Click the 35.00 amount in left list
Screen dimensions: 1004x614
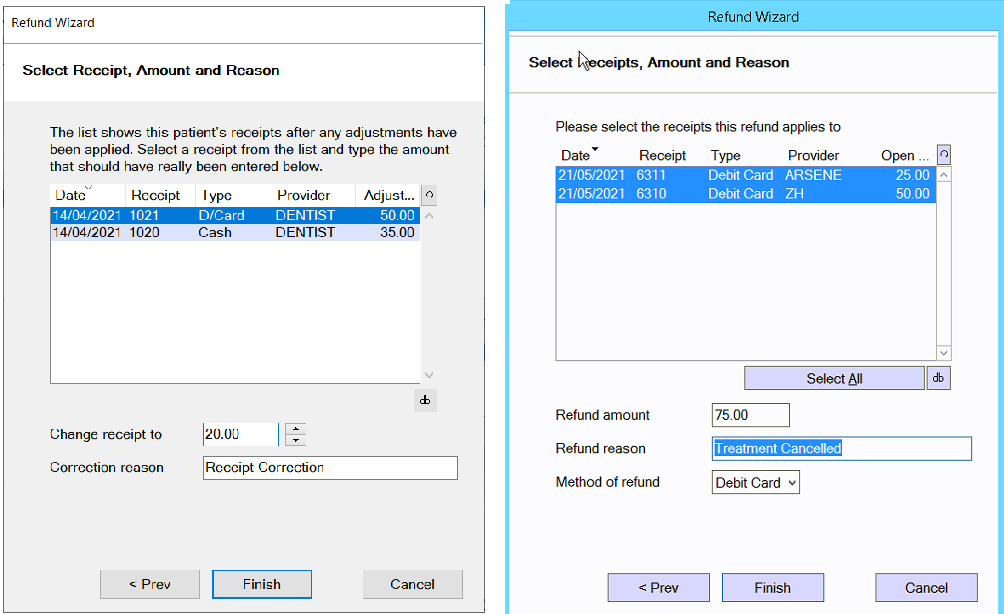coord(397,232)
